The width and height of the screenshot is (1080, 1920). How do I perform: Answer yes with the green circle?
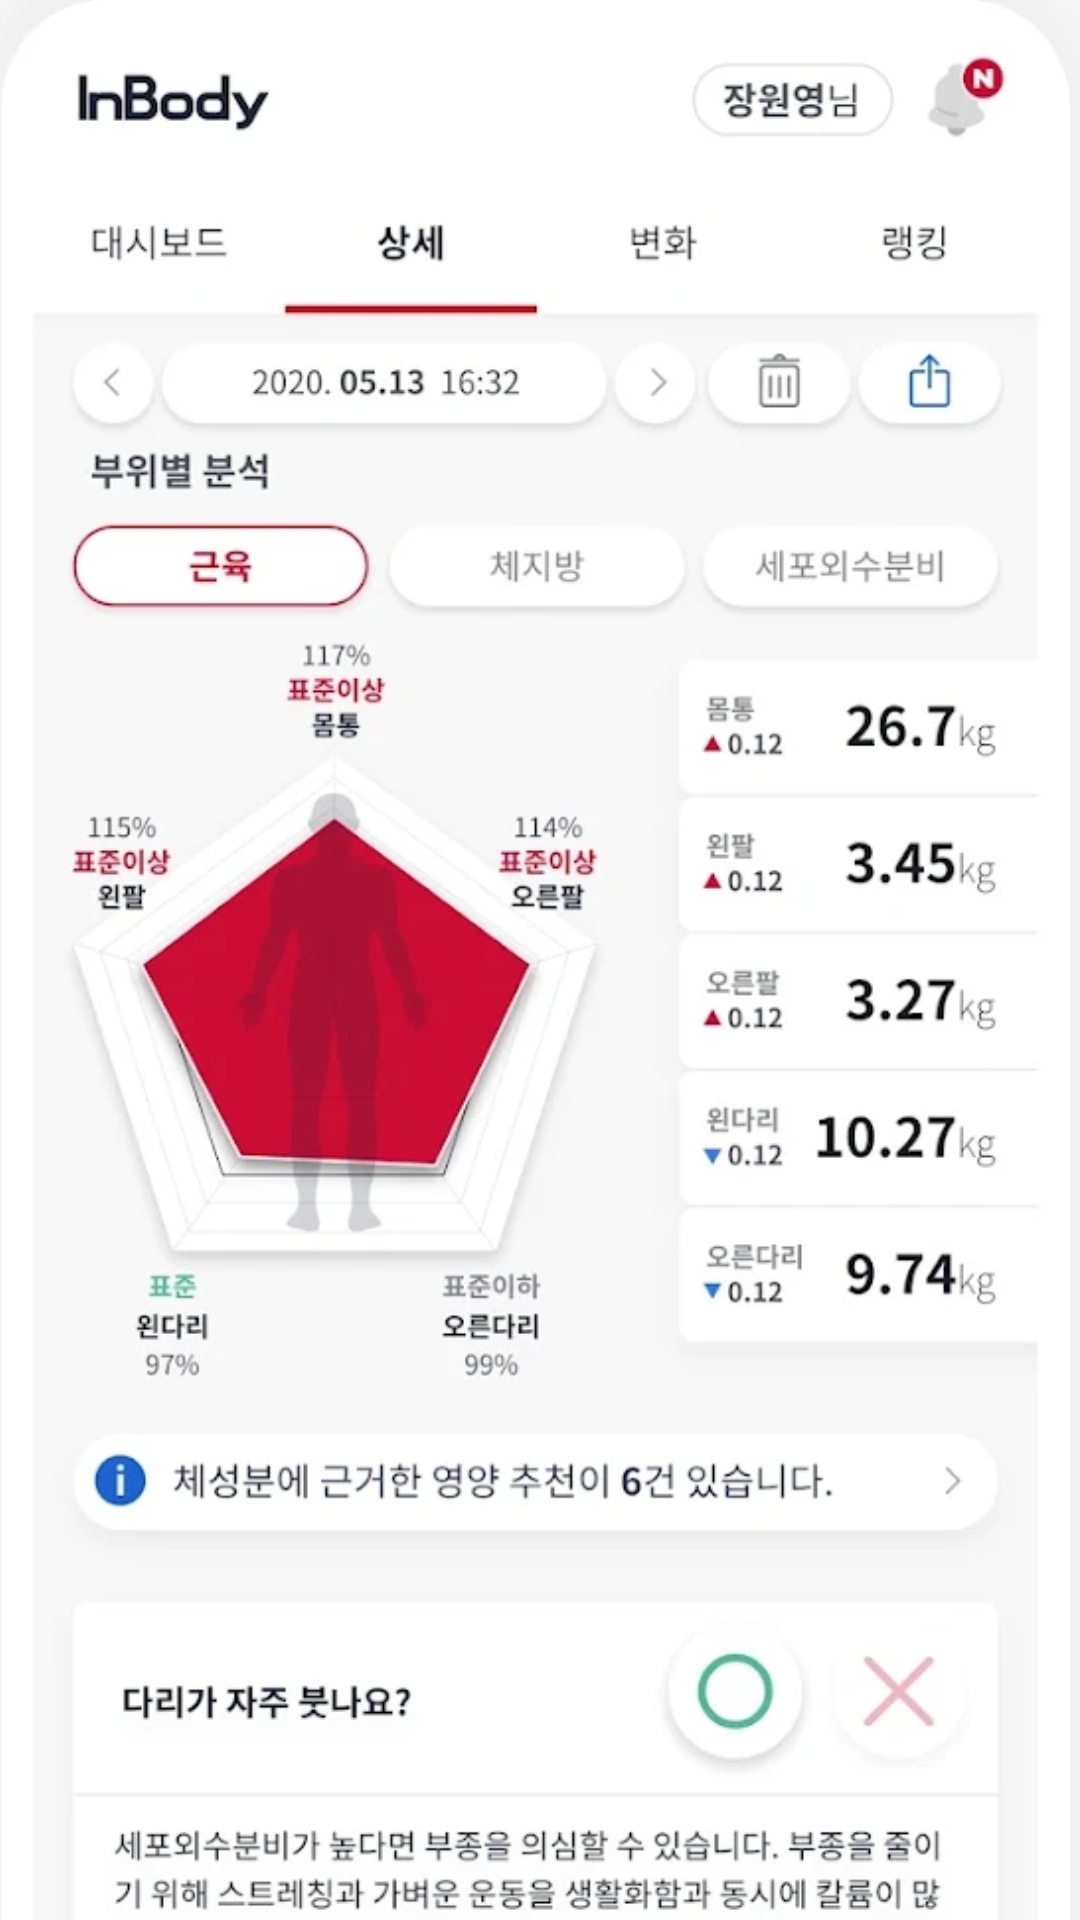(735, 1692)
